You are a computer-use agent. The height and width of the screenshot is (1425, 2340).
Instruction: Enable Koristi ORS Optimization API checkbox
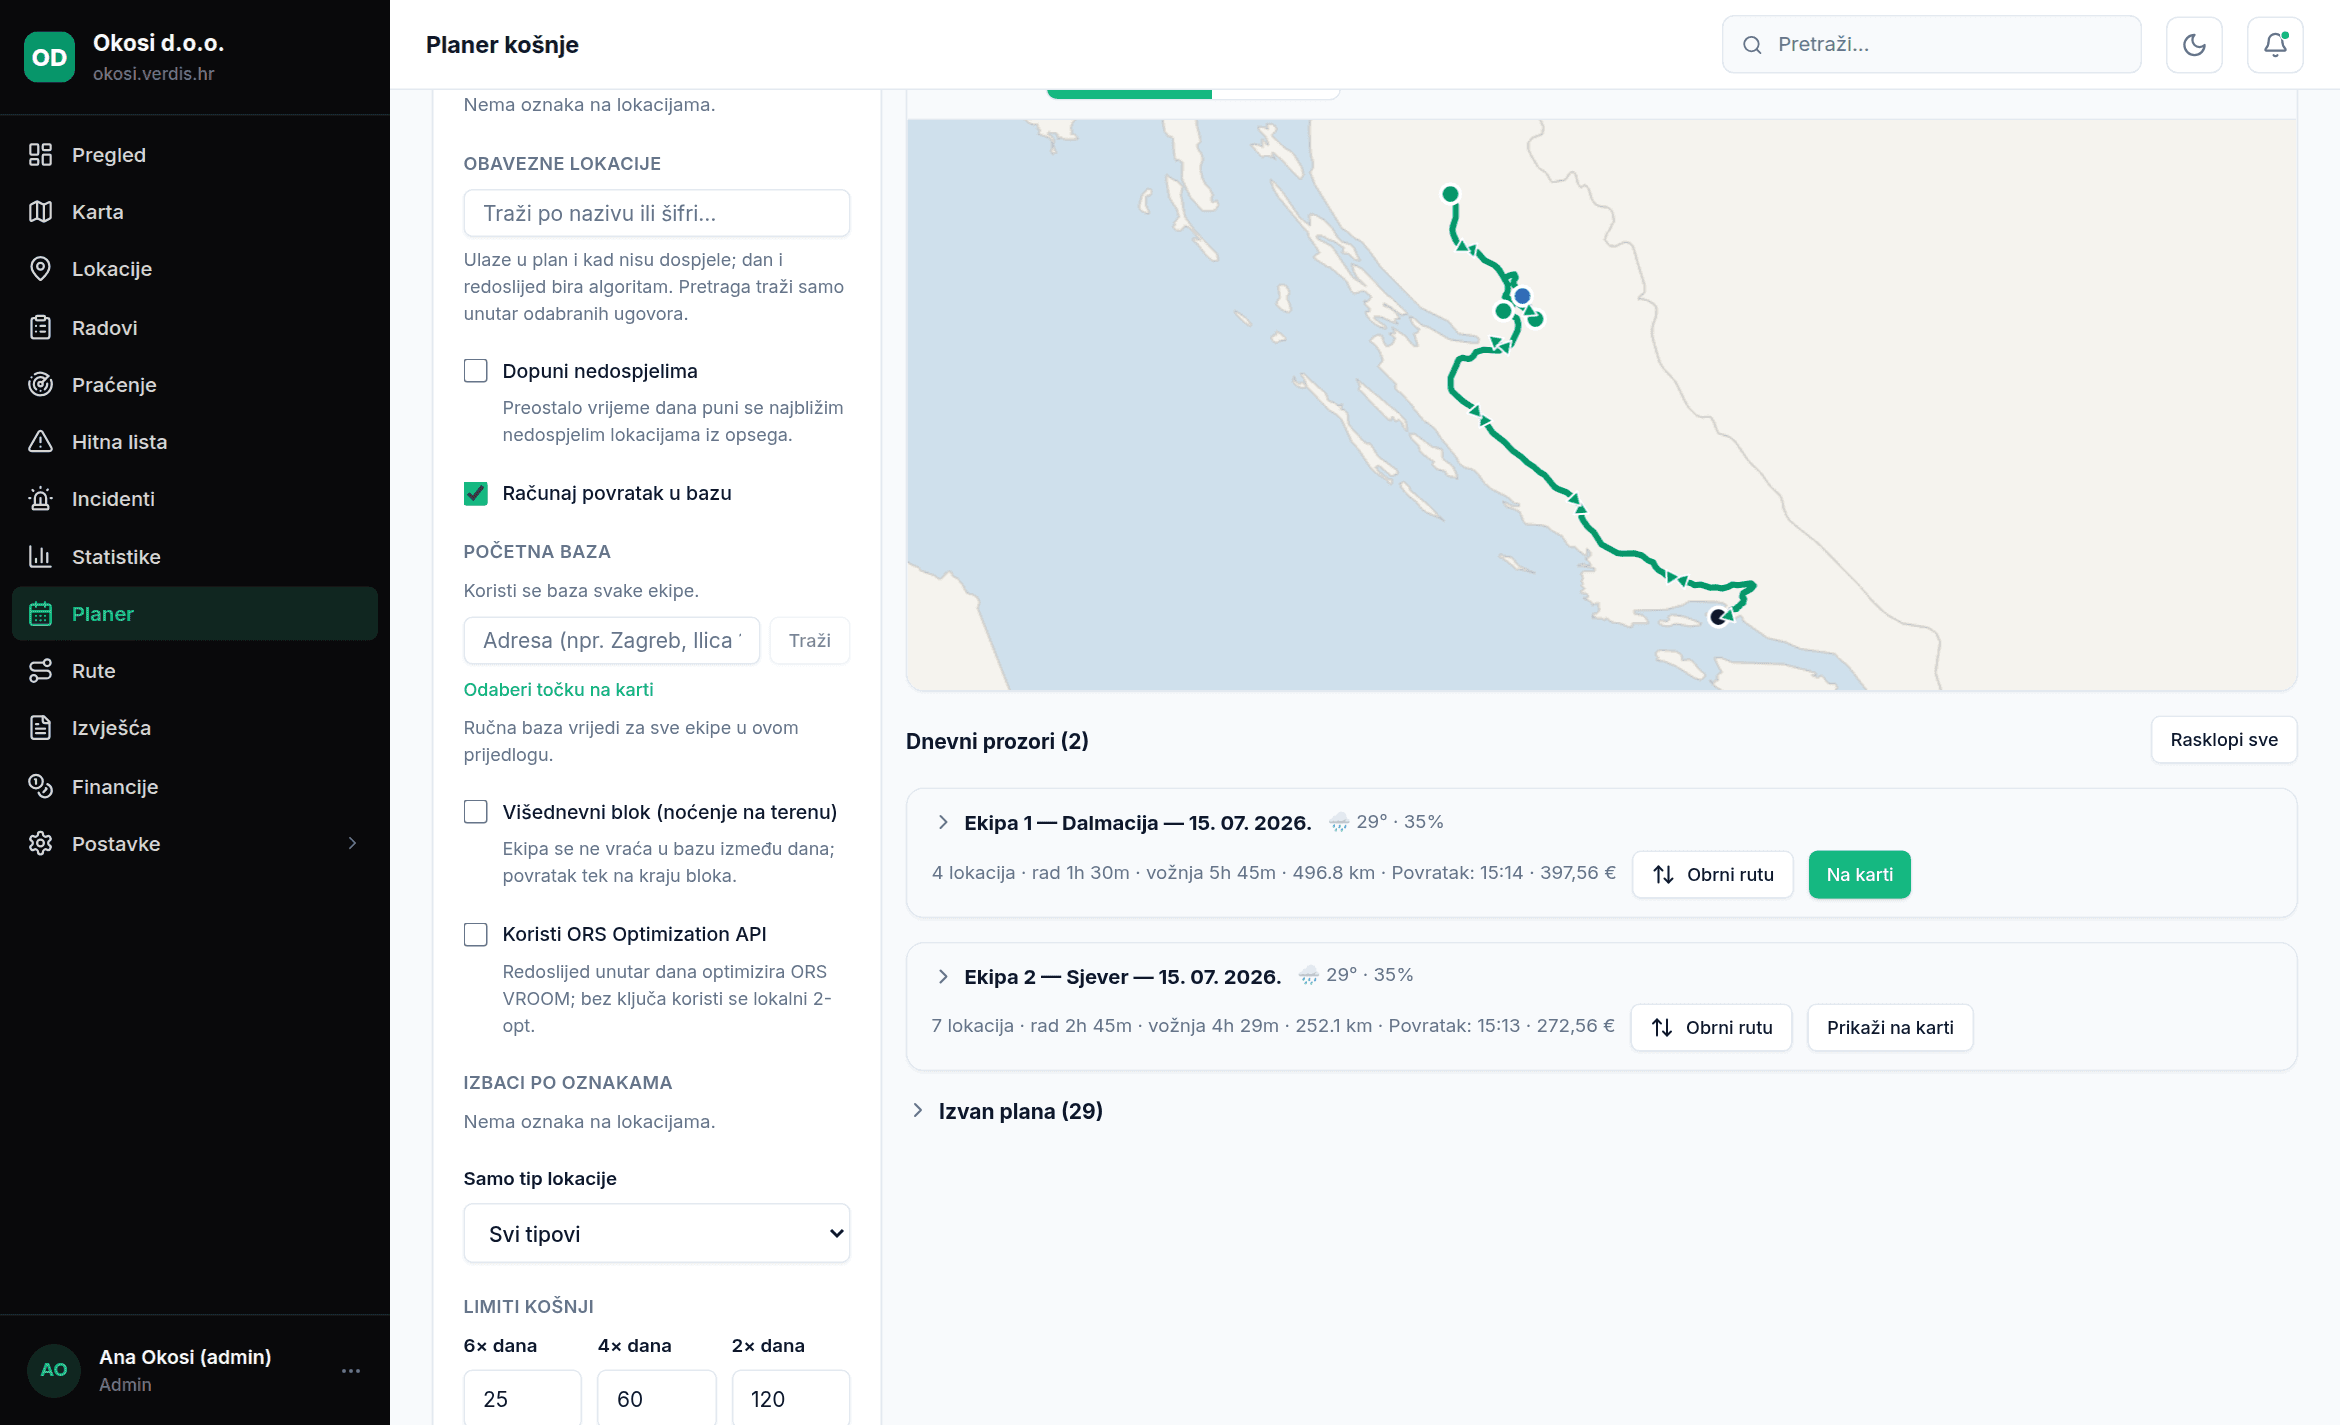(x=476, y=934)
